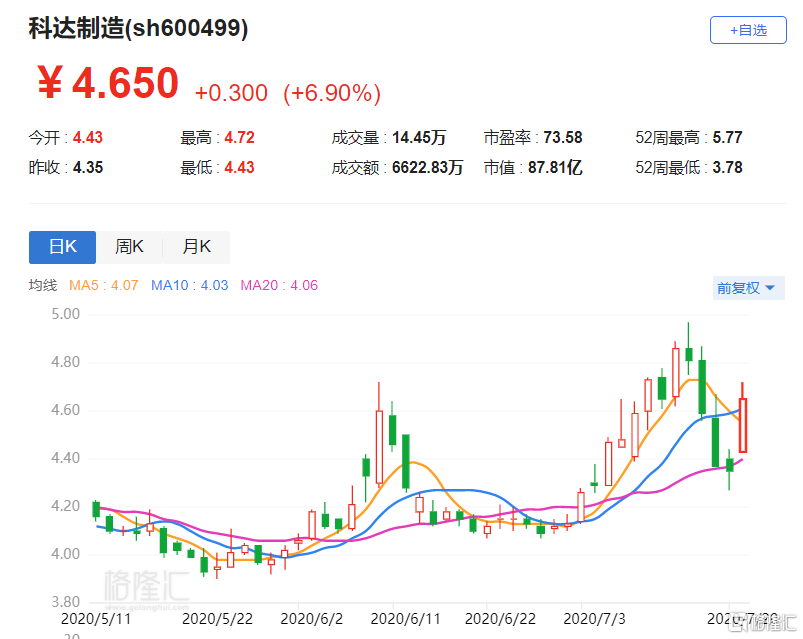
Task: Click the 5.00 price axis label
Action: (66, 314)
